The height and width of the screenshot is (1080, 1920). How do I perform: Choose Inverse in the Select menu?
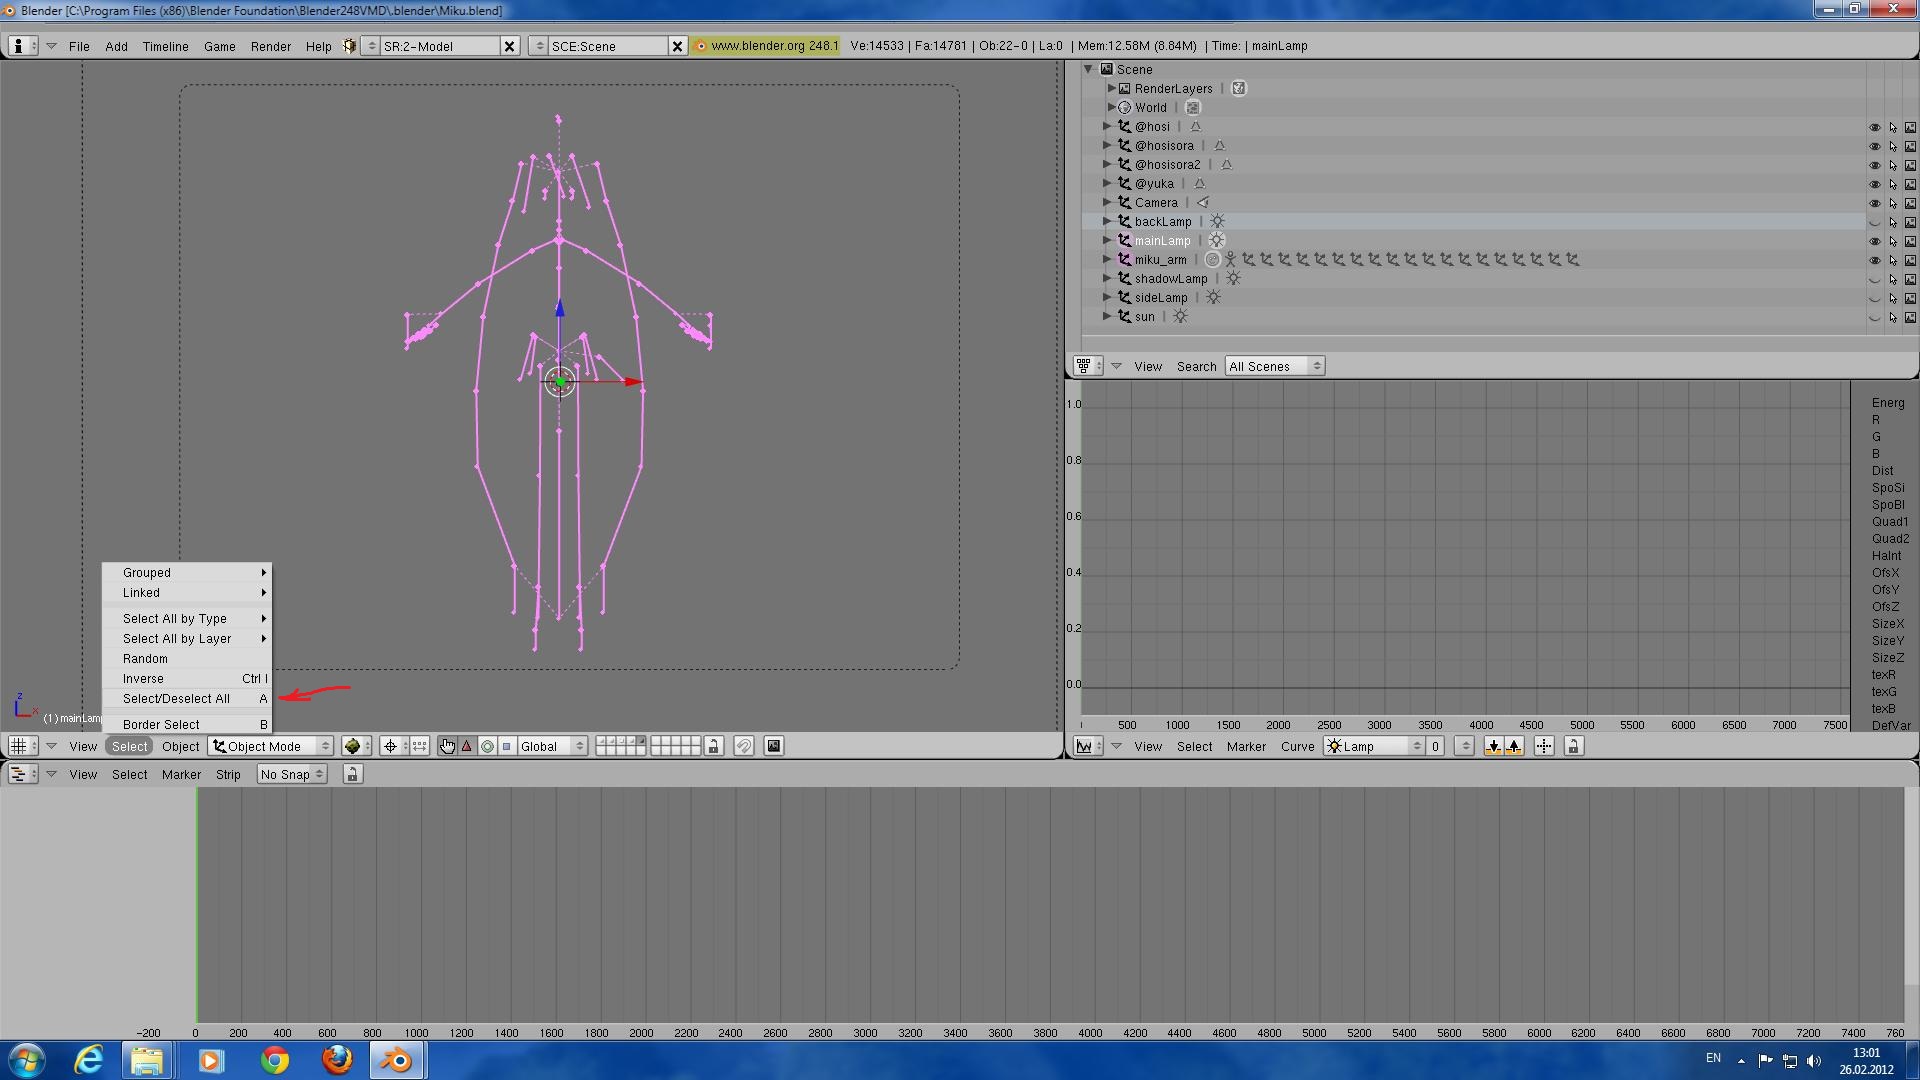(188, 679)
